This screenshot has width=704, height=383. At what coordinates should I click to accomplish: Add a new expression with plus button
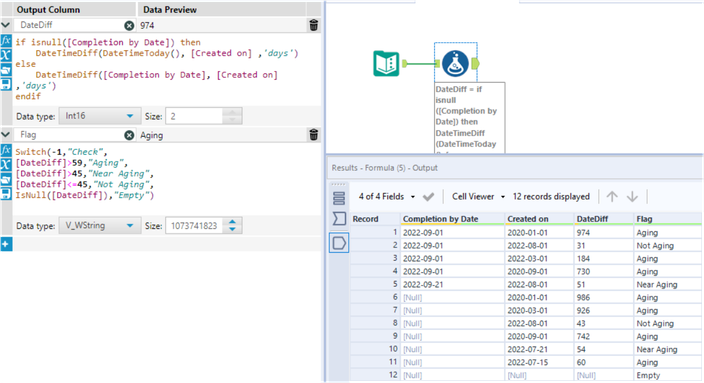(6, 244)
